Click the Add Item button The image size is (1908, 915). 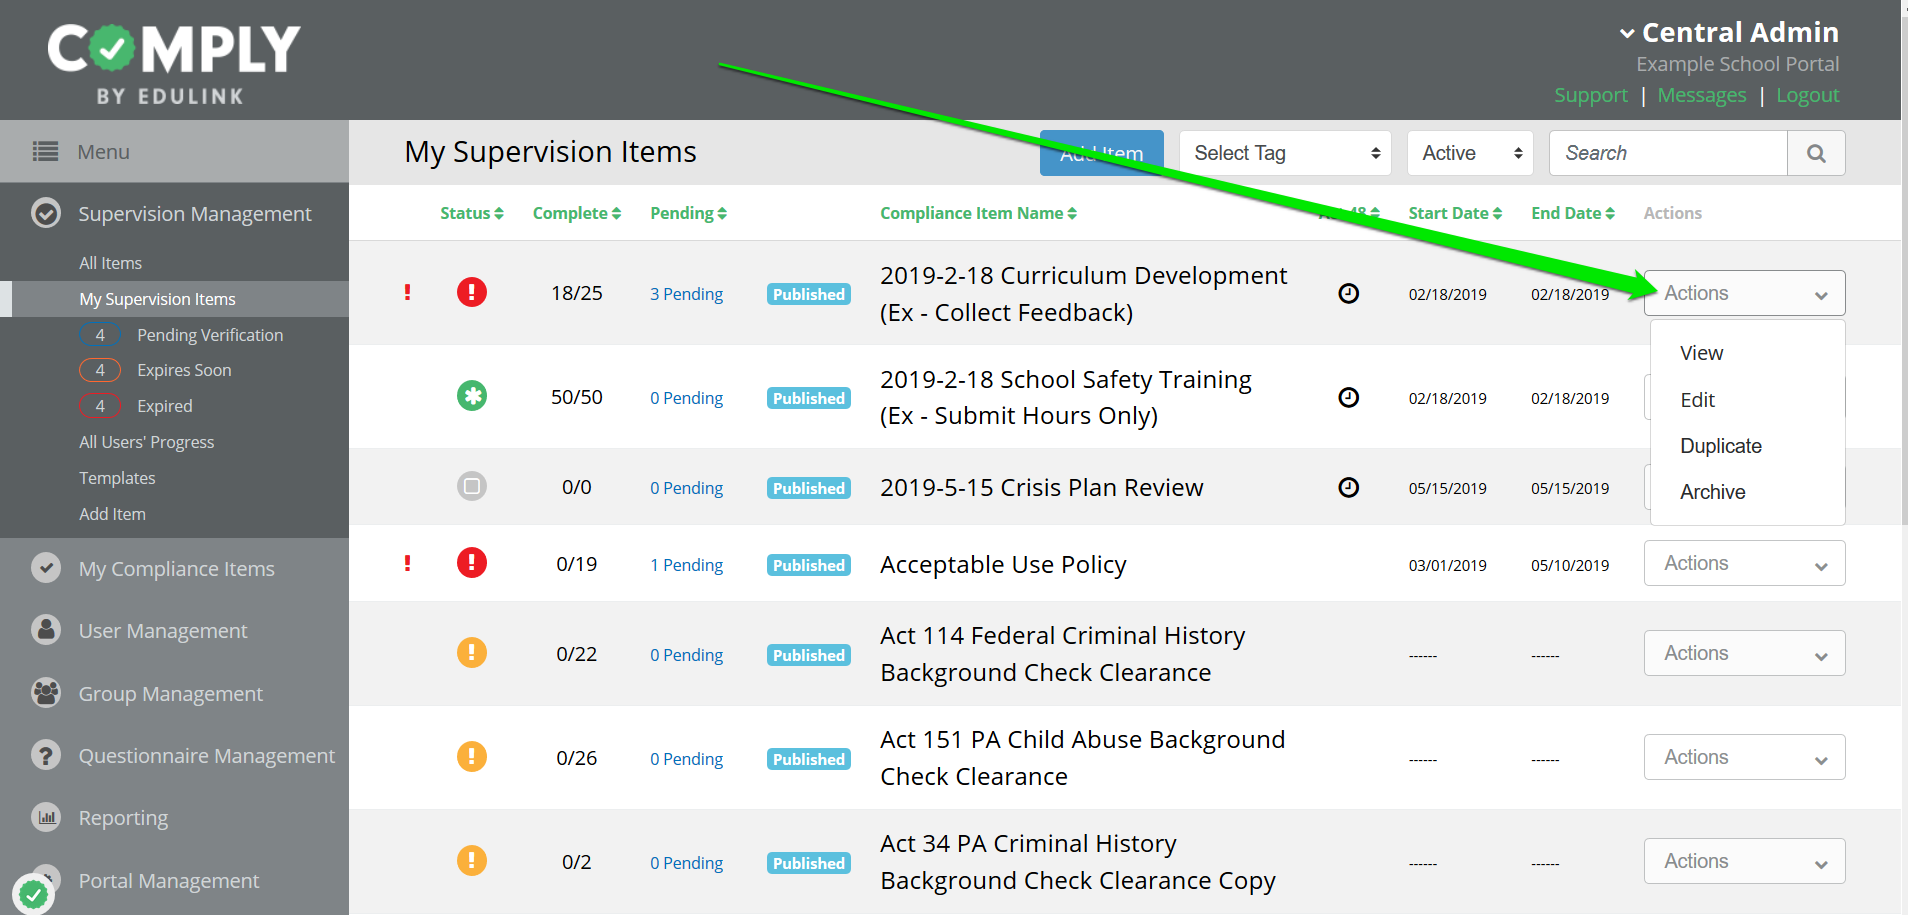click(x=1101, y=153)
